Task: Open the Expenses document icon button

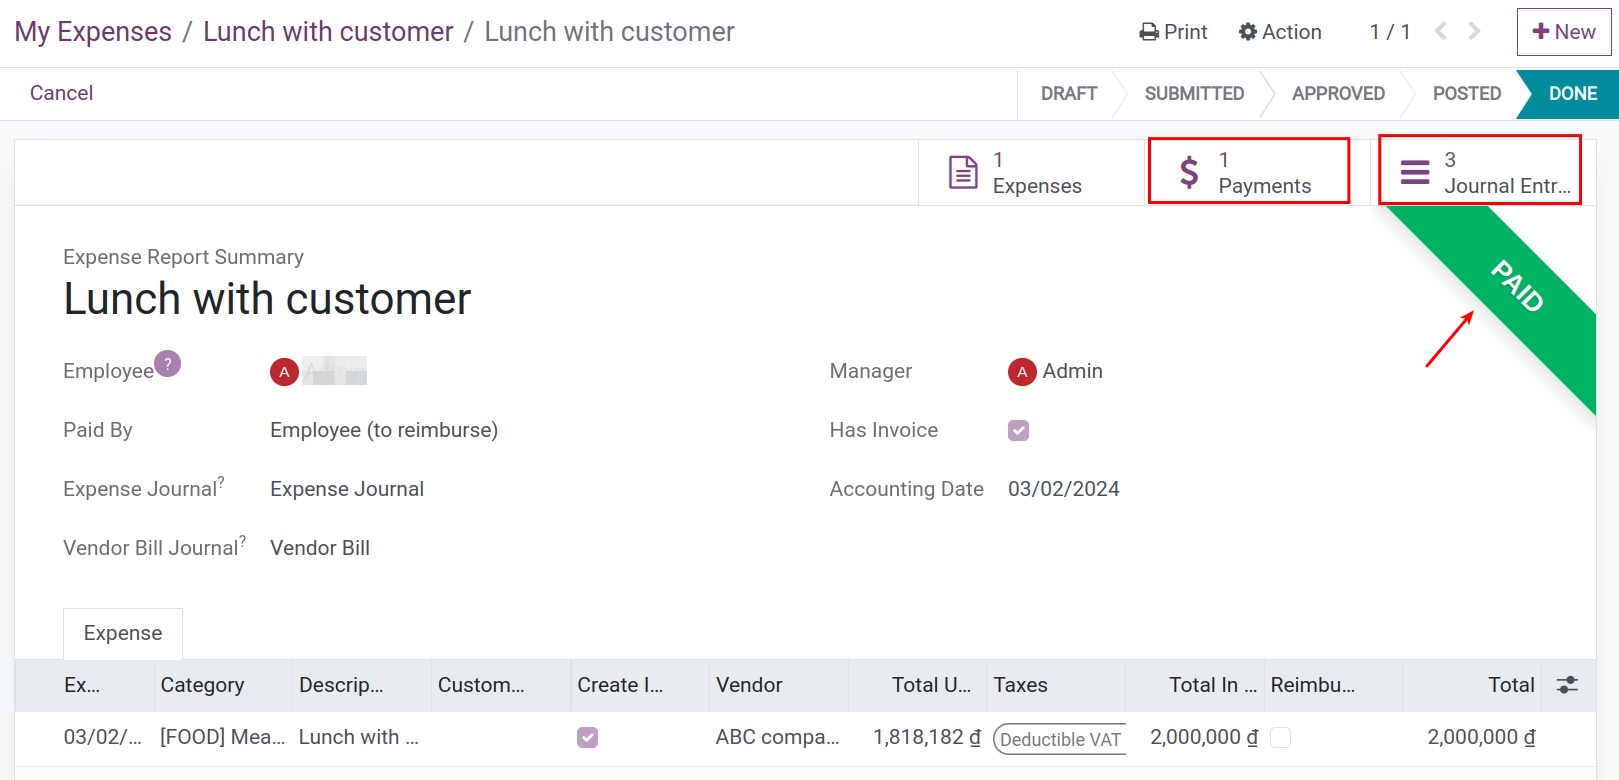Action: point(963,172)
